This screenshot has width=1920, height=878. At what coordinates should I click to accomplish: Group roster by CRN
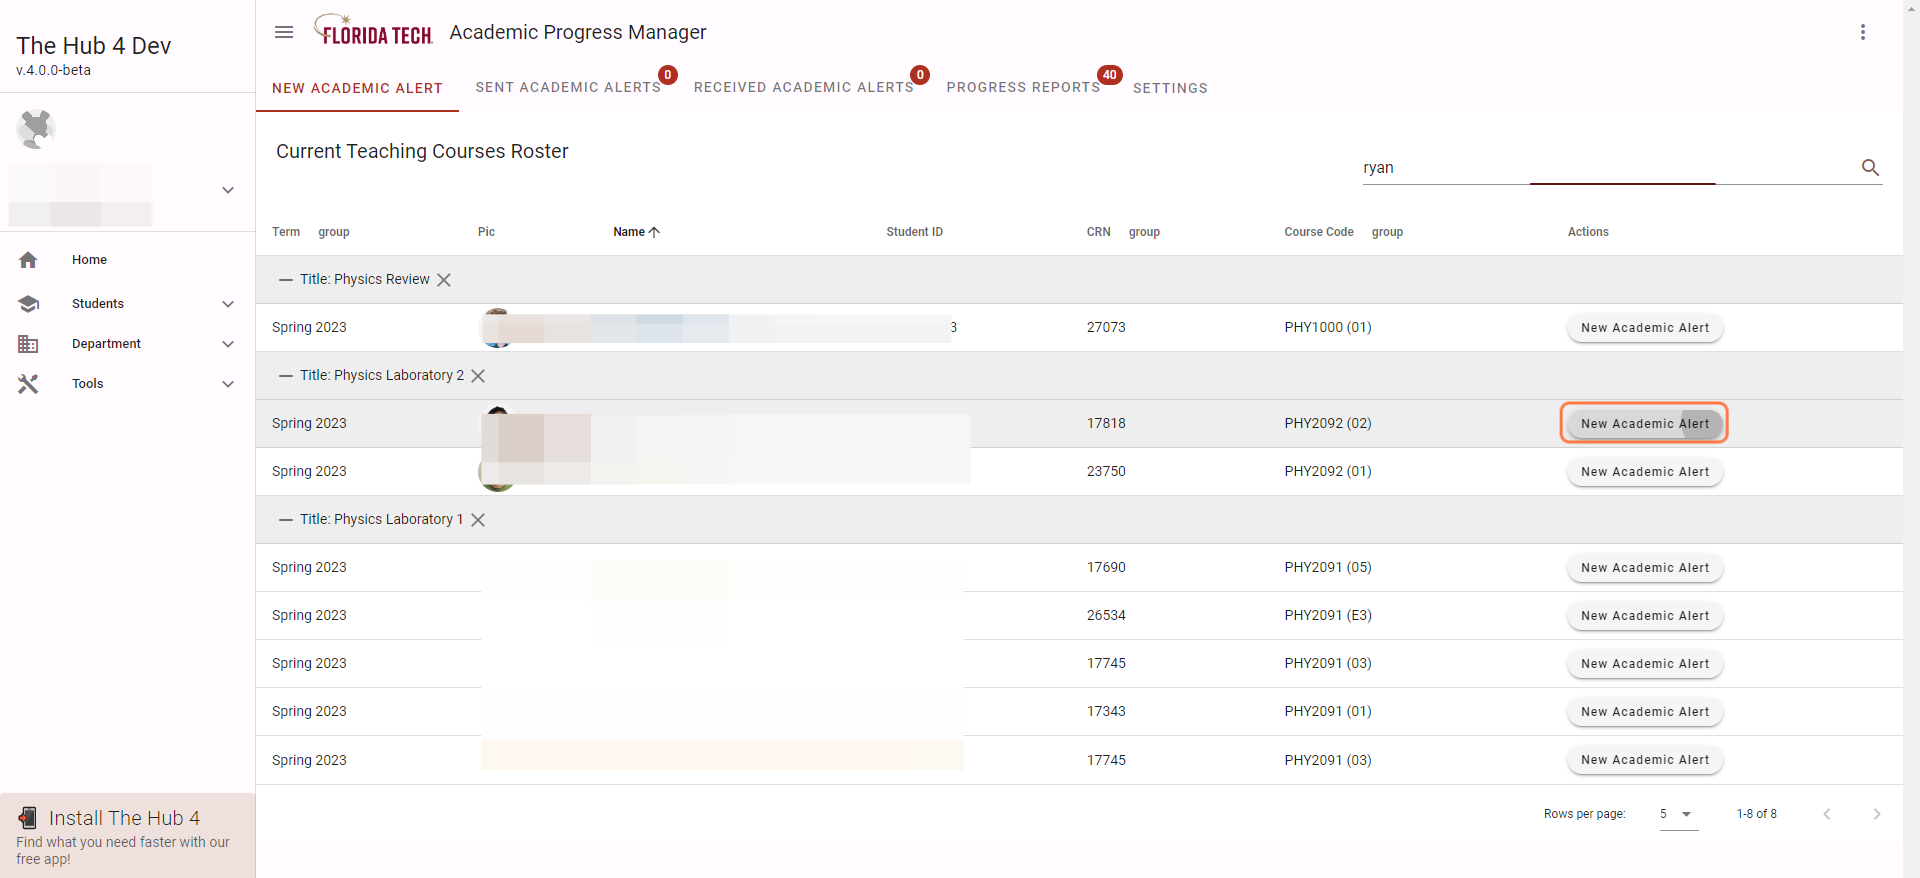click(x=1144, y=232)
